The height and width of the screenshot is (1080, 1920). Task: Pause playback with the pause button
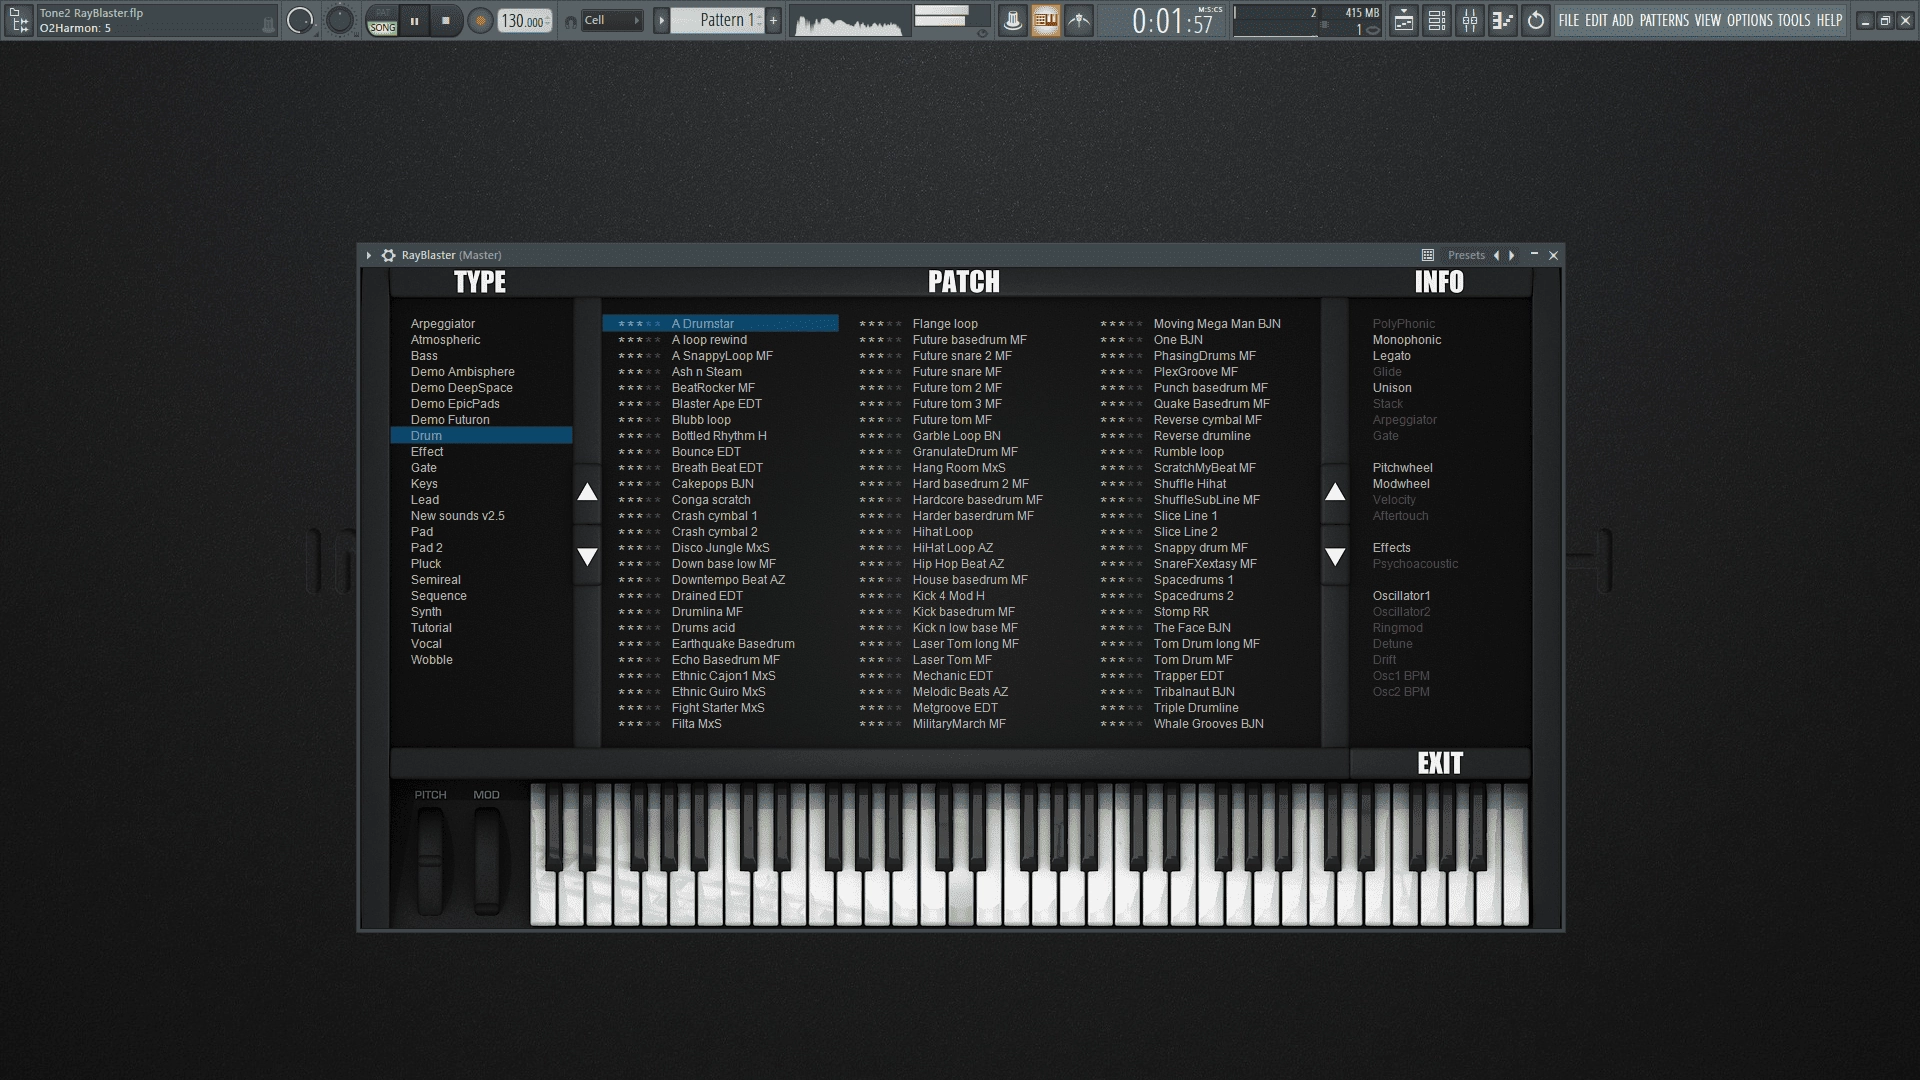414,21
